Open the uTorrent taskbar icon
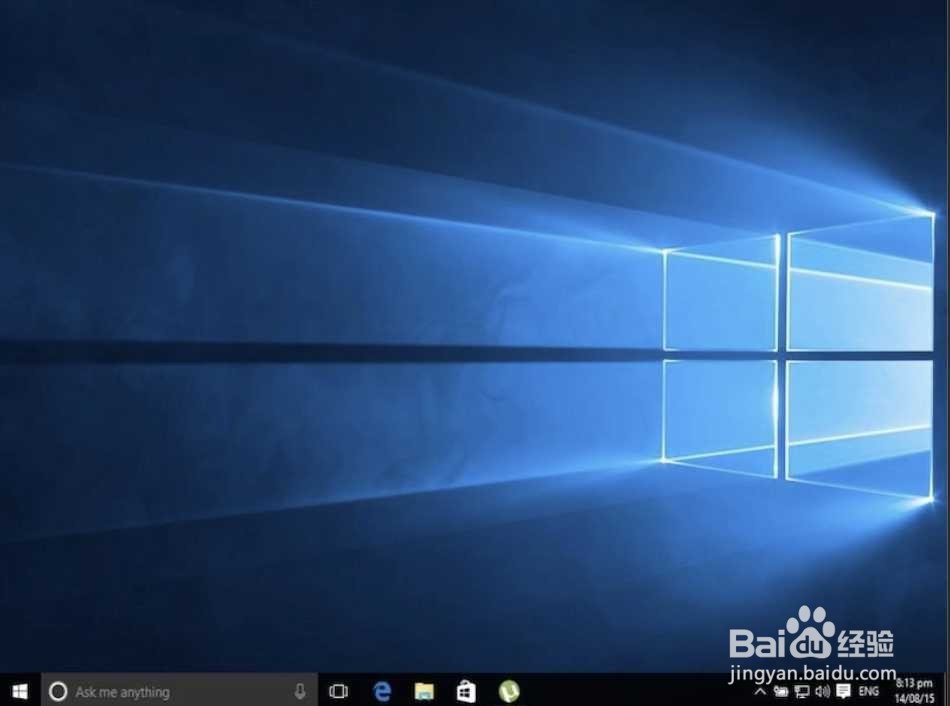This screenshot has height=706, width=950. click(509, 691)
